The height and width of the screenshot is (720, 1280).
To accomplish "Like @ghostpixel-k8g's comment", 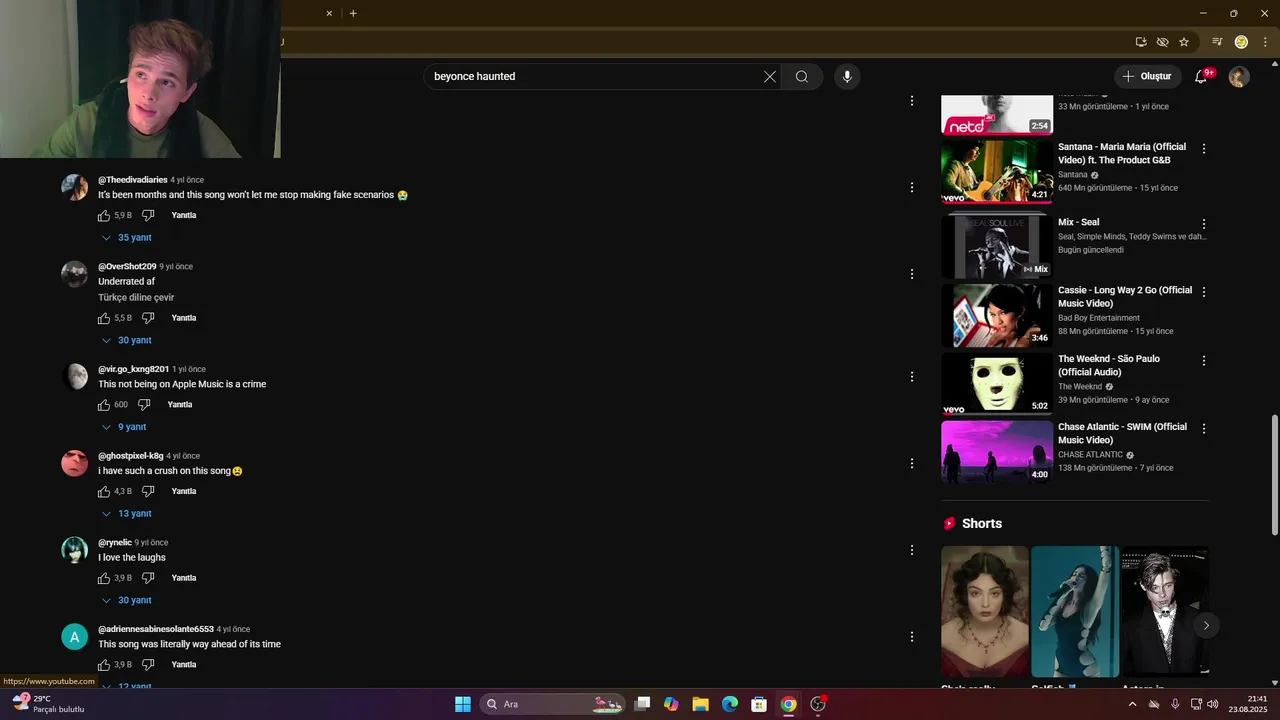I will tap(104, 492).
